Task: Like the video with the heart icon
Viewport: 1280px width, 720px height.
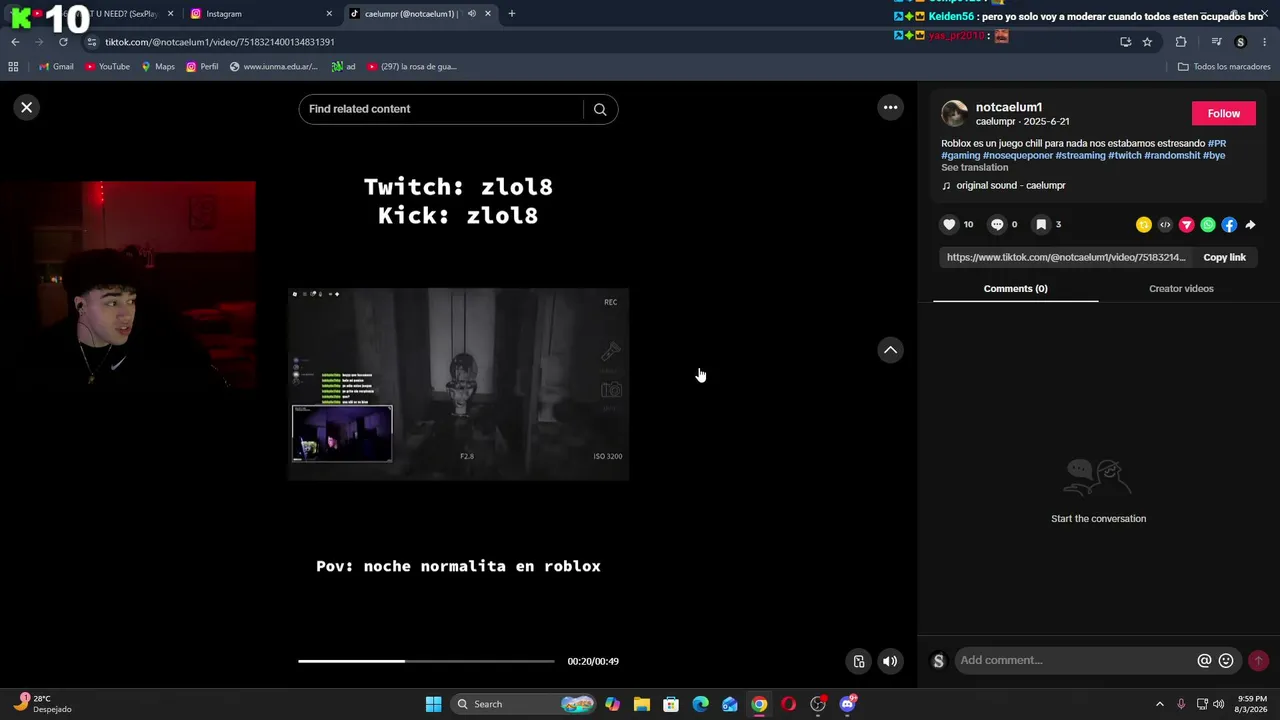Action: (x=949, y=224)
